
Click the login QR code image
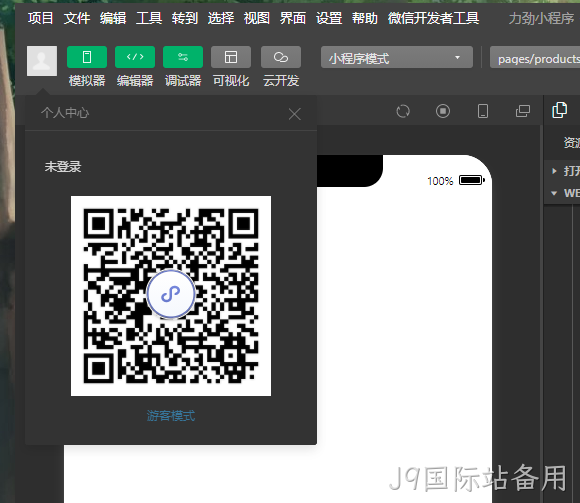tap(171, 296)
